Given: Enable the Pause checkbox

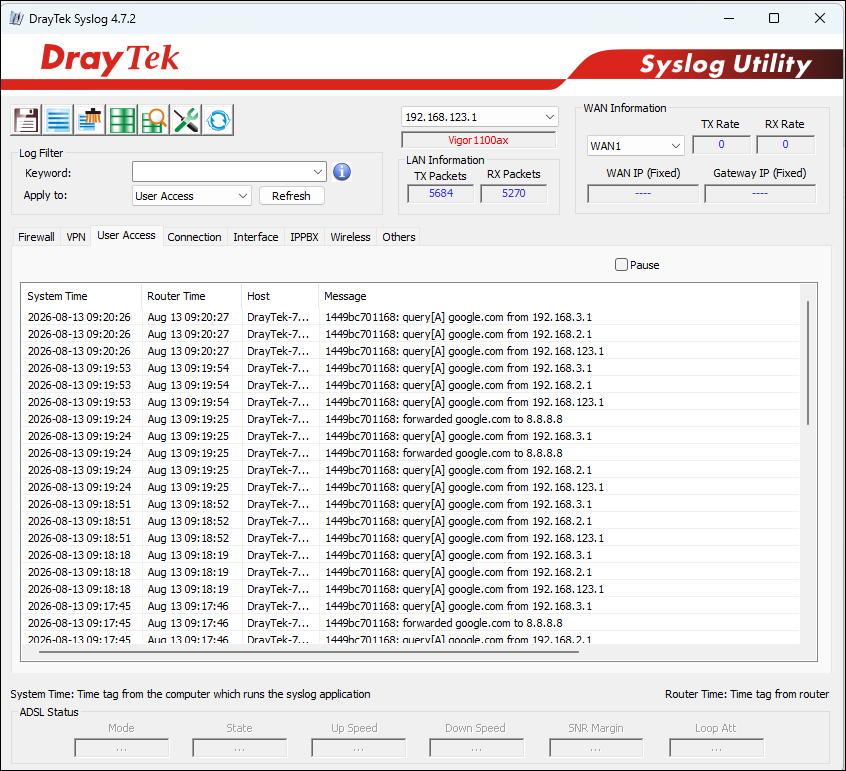Looking at the screenshot, I should click(x=621, y=265).
